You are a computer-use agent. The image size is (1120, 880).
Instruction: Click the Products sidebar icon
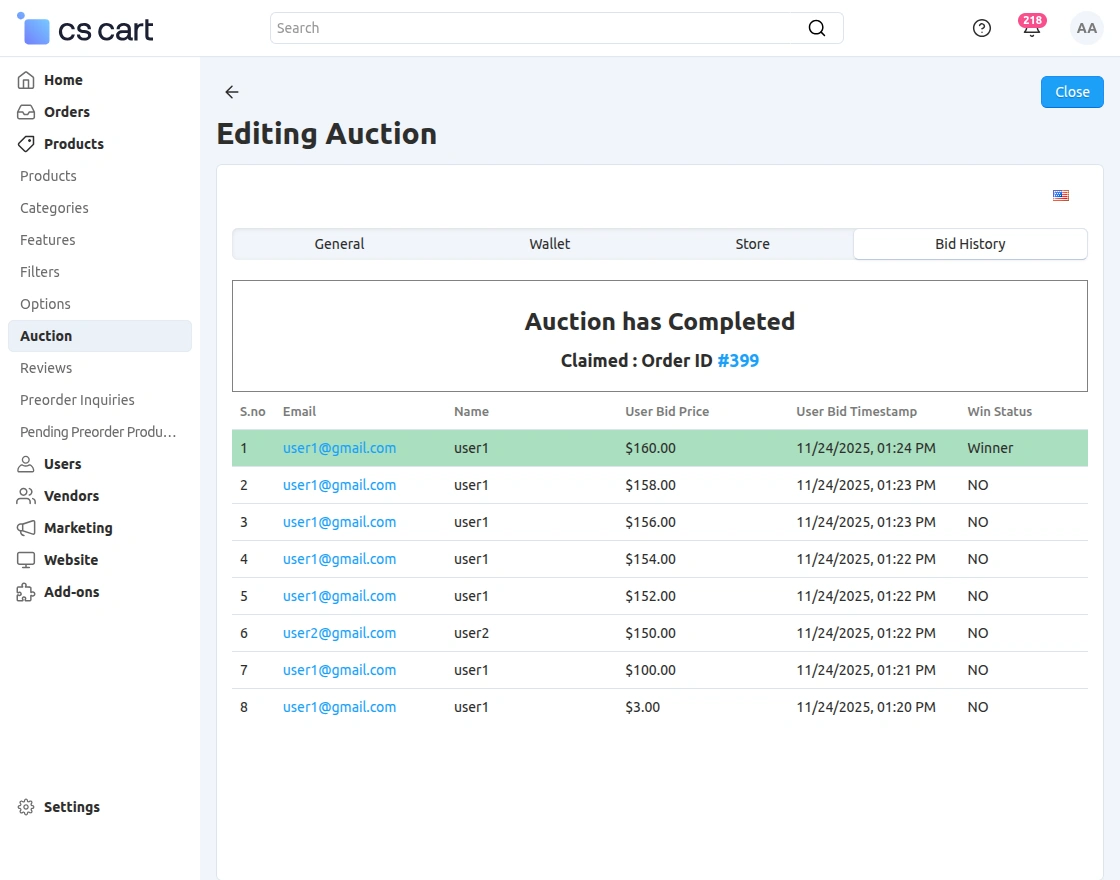[26, 144]
